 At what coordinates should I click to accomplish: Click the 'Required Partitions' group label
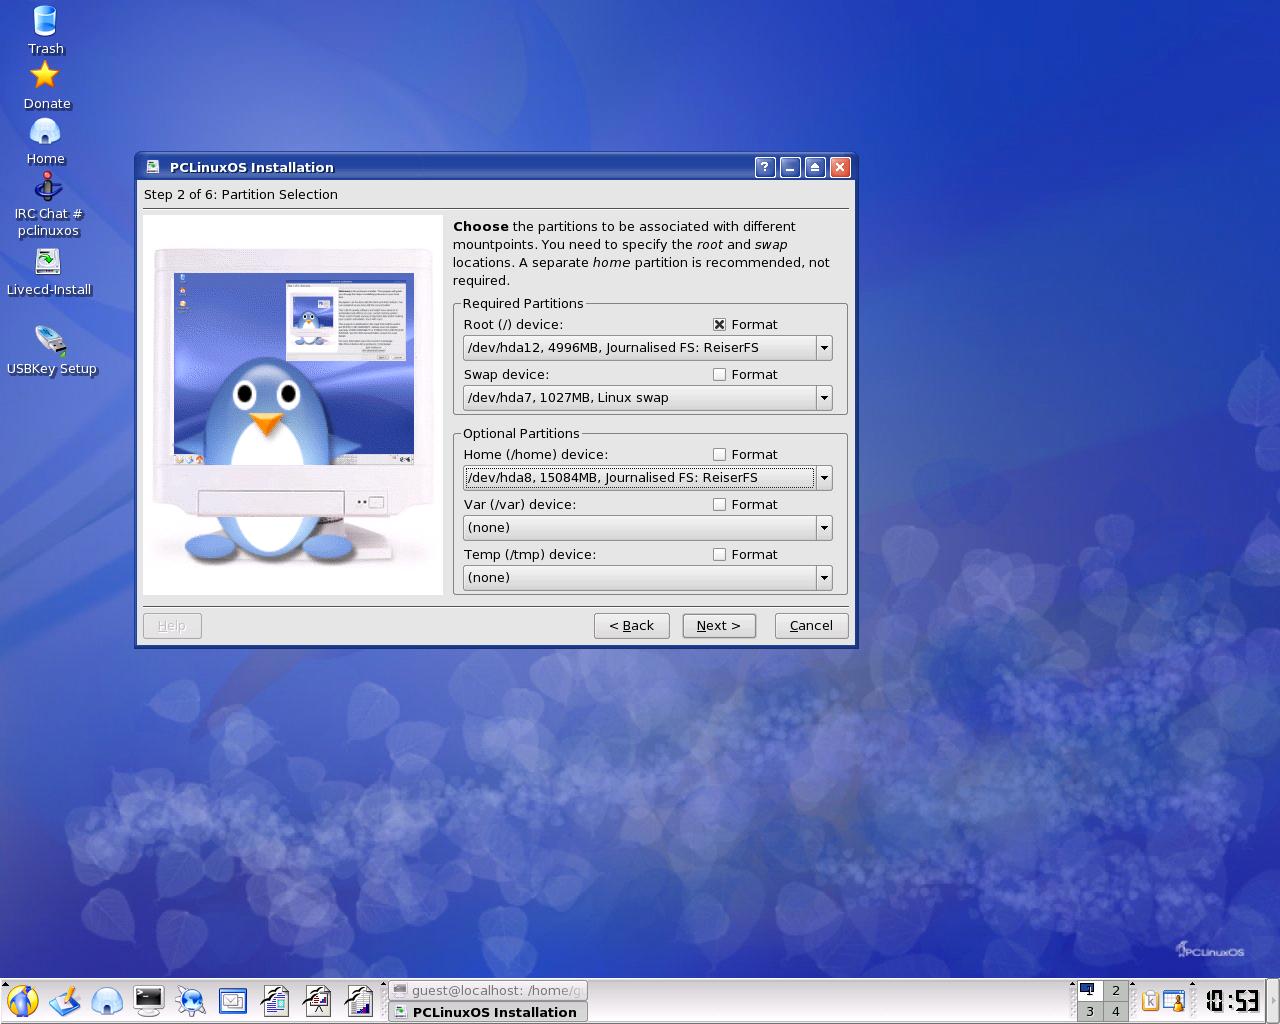pyautogui.click(x=523, y=303)
